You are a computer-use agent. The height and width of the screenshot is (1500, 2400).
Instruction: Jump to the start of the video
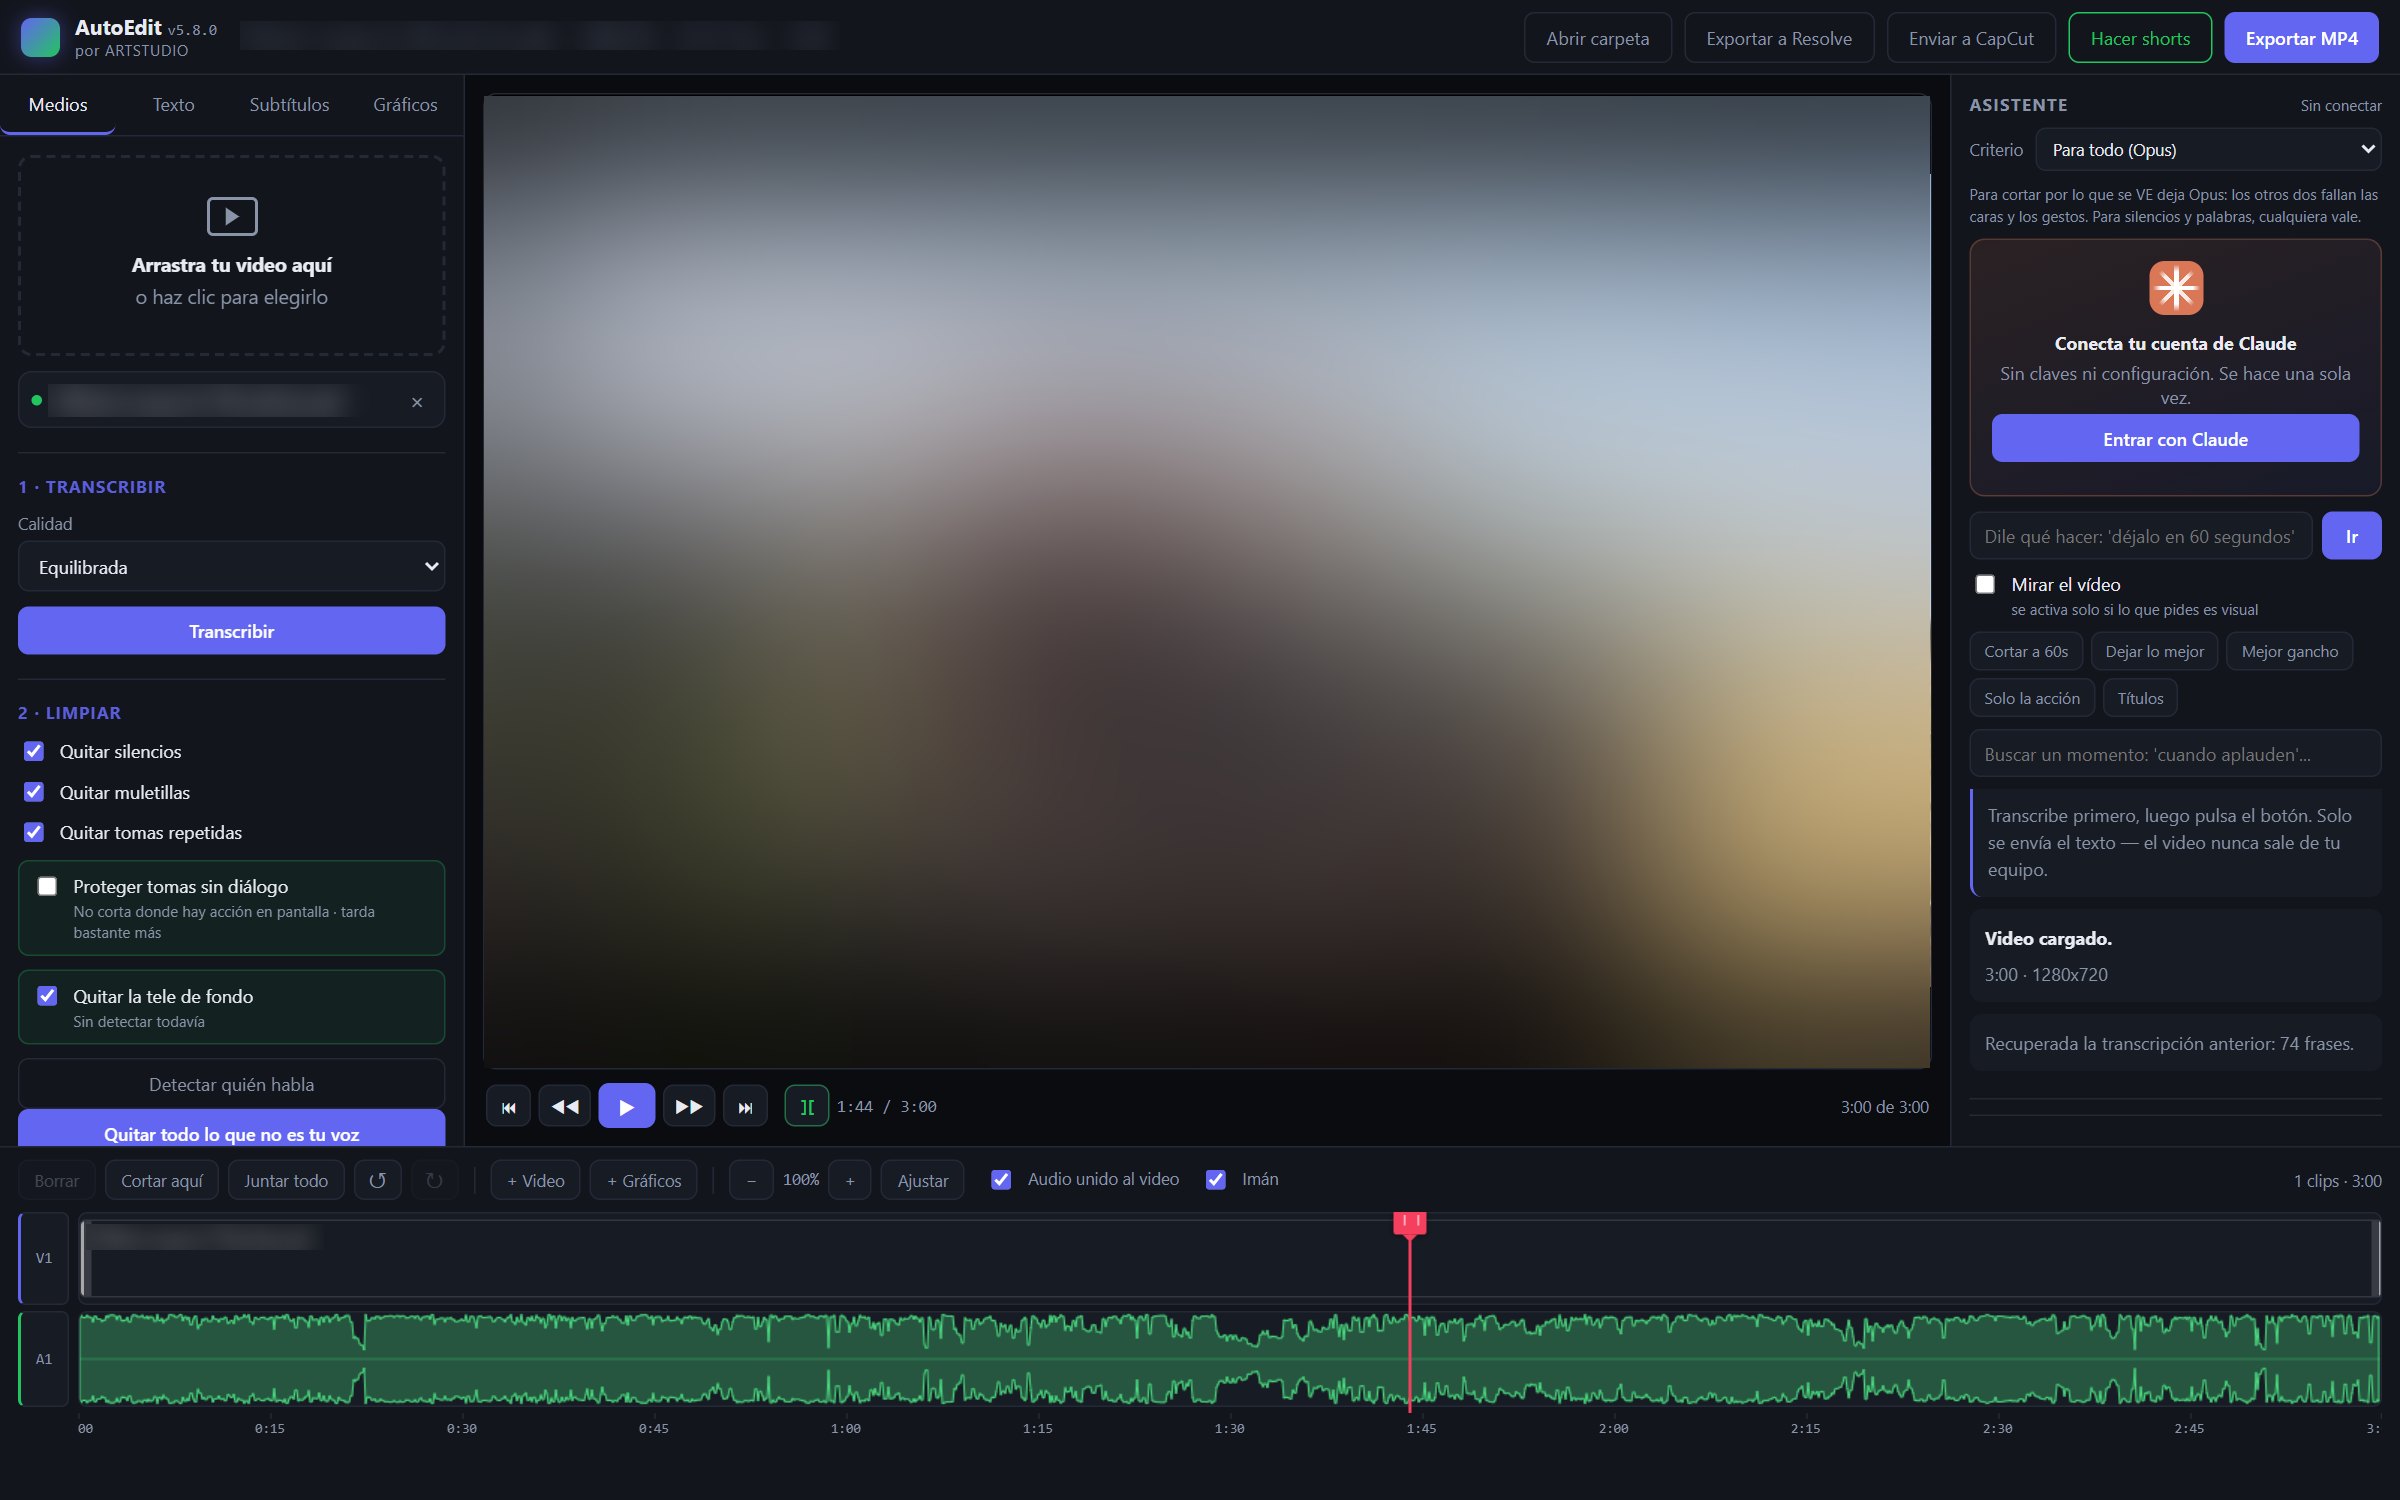coord(508,1106)
